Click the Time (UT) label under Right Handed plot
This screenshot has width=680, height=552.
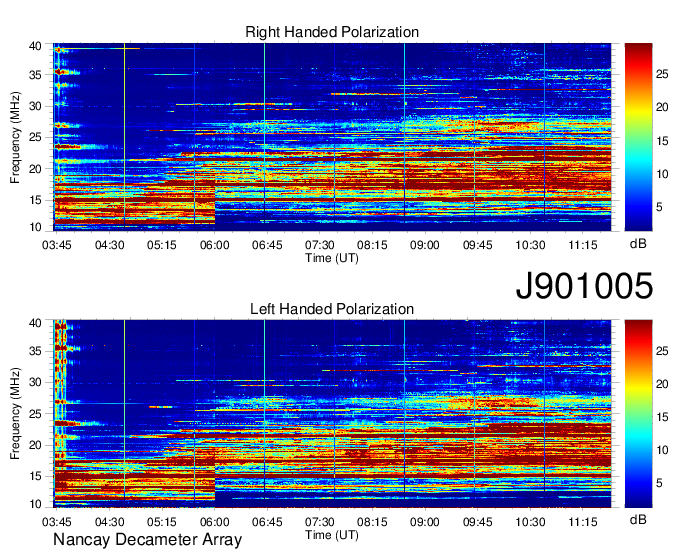[332, 258]
